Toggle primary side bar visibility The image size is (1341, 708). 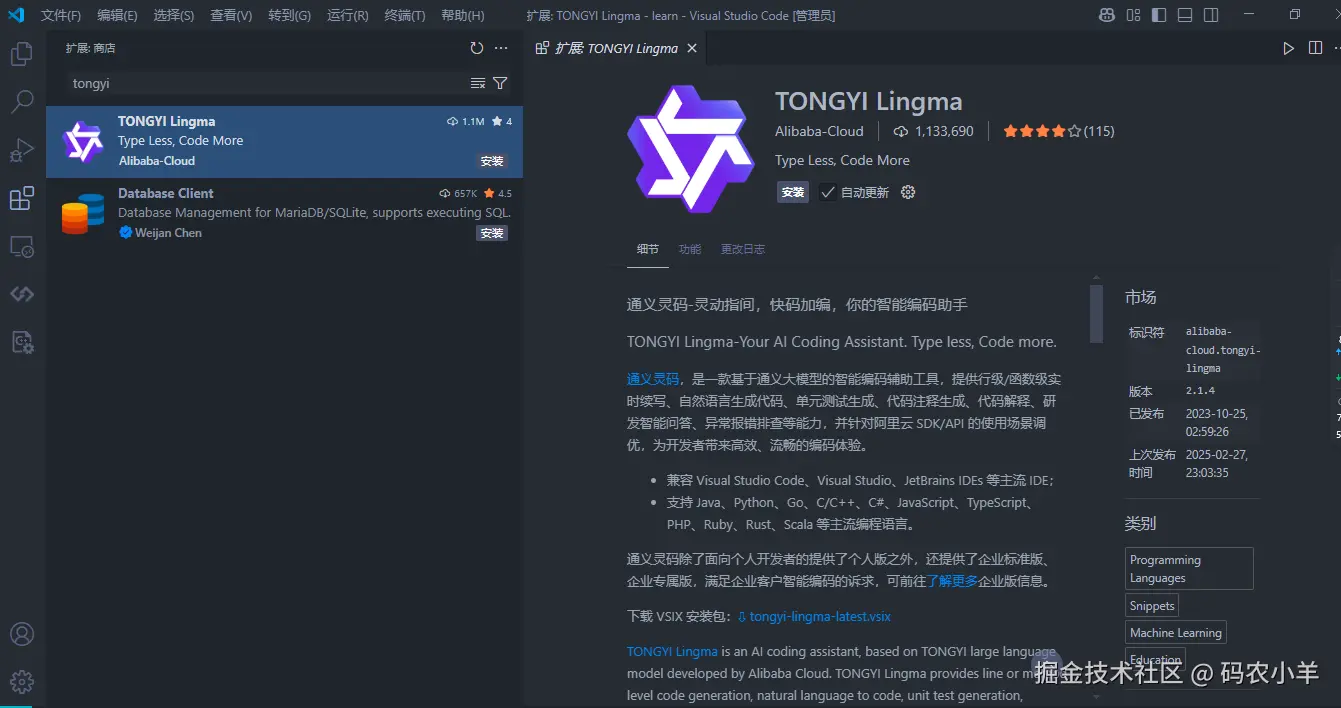click(x=1159, y=15)
